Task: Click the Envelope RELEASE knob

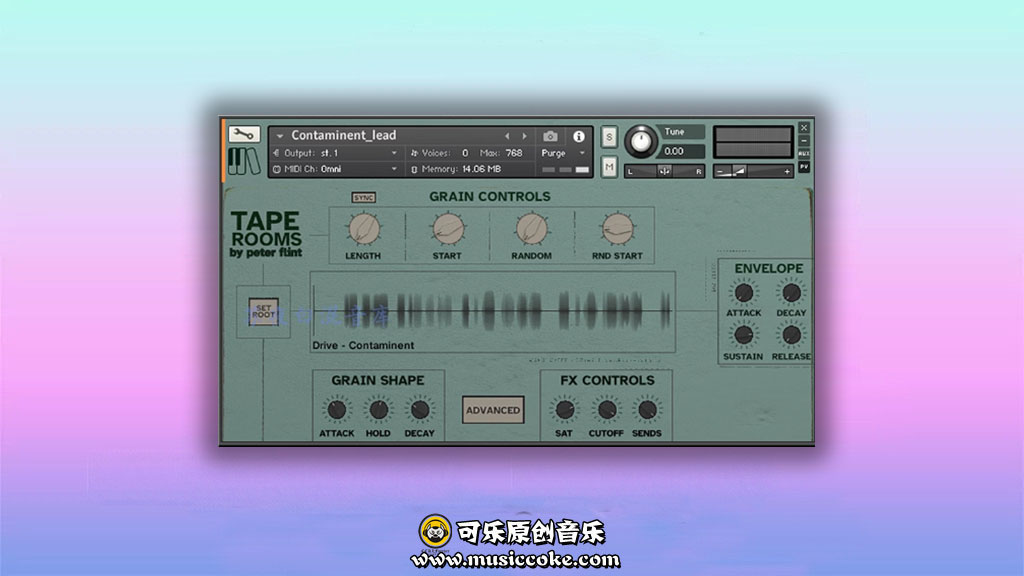Action: pos(791,336)
